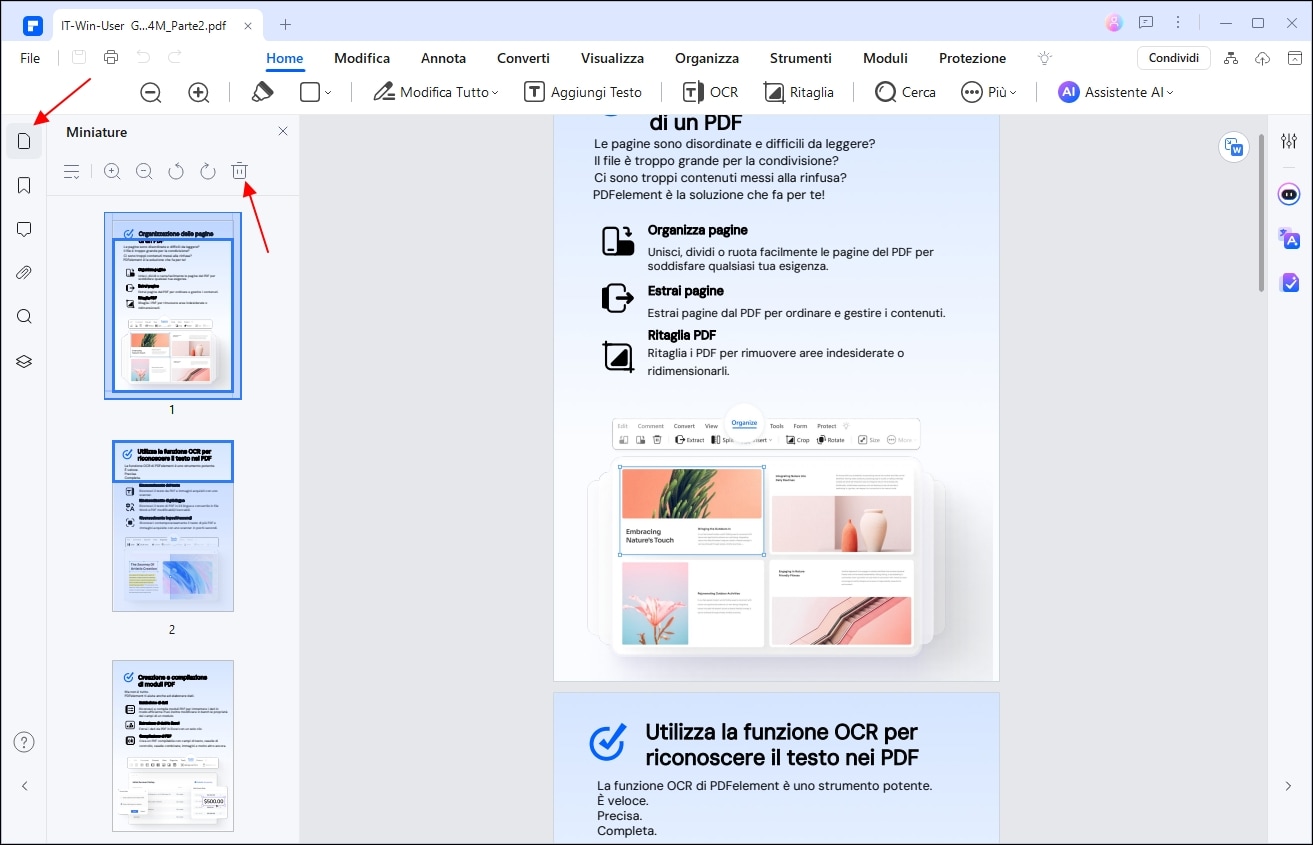Click the OCR button

[x=710, y=92]
